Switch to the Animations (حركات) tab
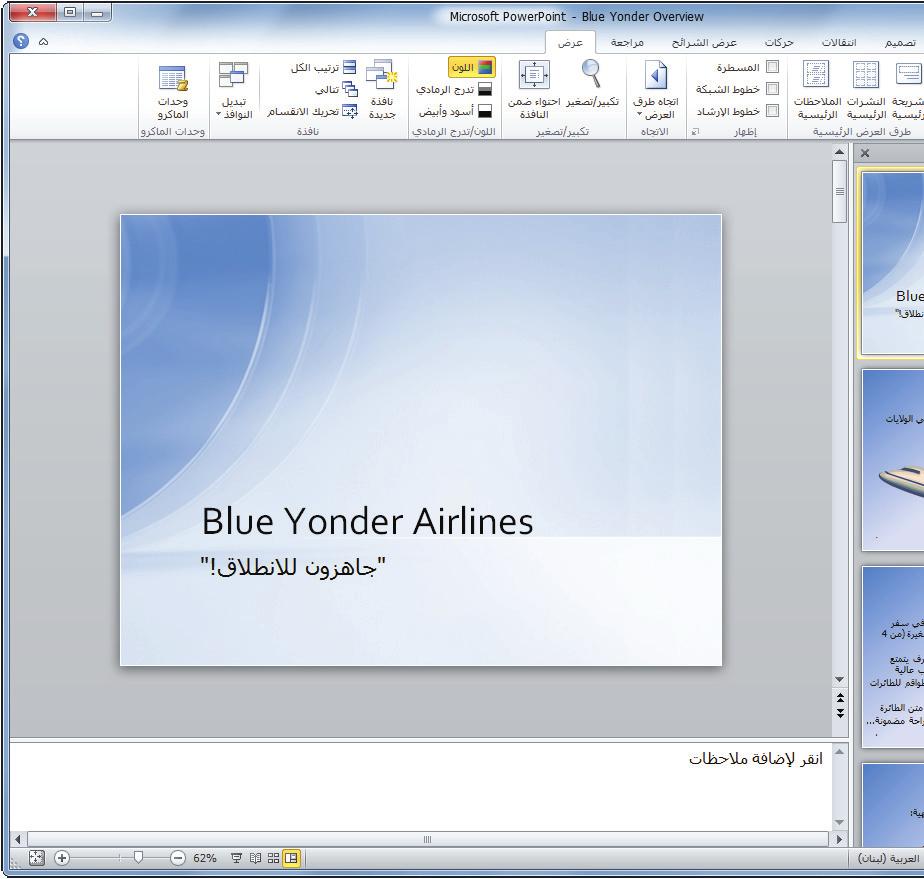The image size is (924, 879). [779, 42]
